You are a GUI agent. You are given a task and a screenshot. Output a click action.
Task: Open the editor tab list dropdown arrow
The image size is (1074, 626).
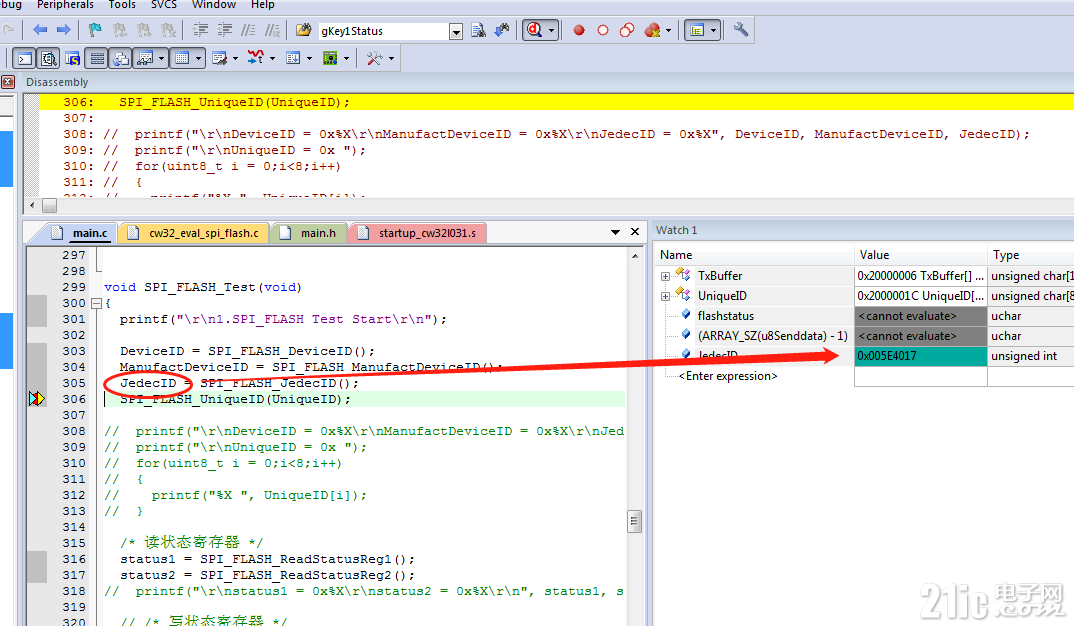(x=615, y=232)
